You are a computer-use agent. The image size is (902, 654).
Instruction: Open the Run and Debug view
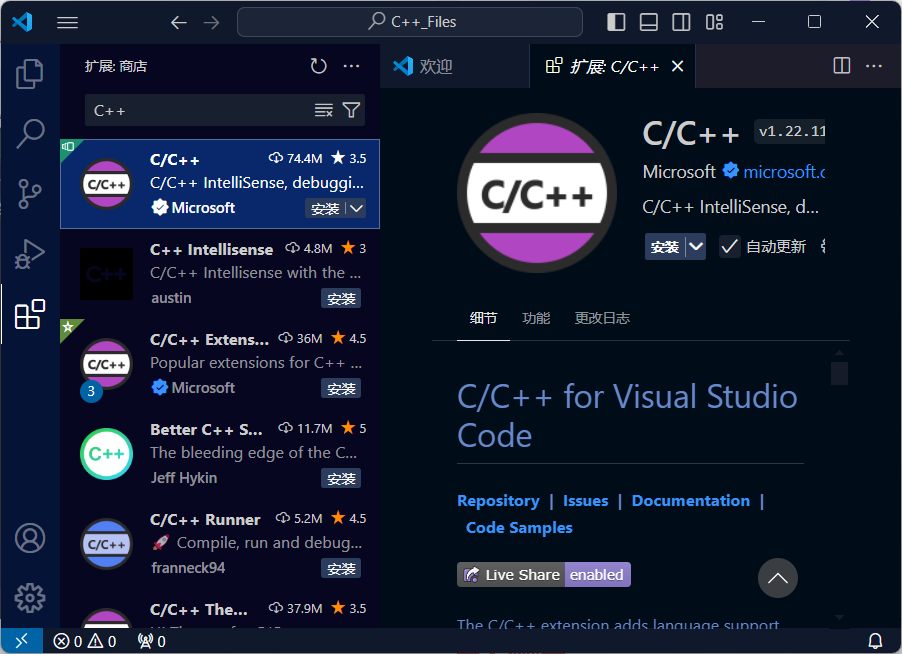pos(30,254)
